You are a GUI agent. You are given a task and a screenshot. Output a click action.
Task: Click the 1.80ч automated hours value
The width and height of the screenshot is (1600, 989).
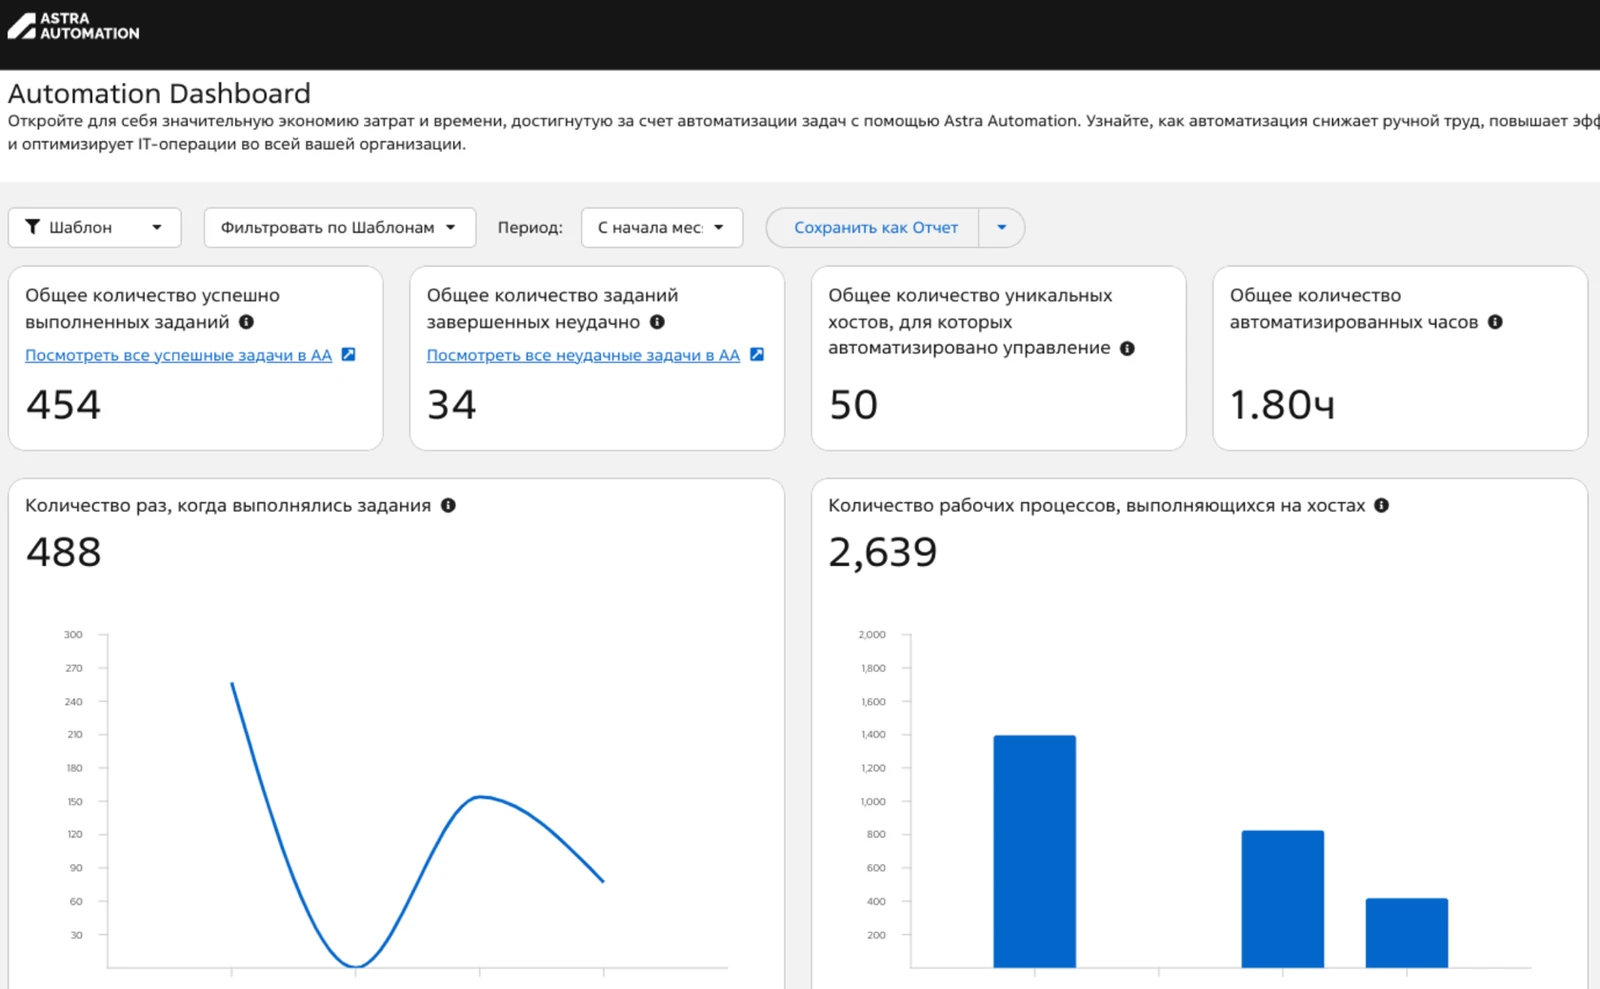[x=1282, y=404]
